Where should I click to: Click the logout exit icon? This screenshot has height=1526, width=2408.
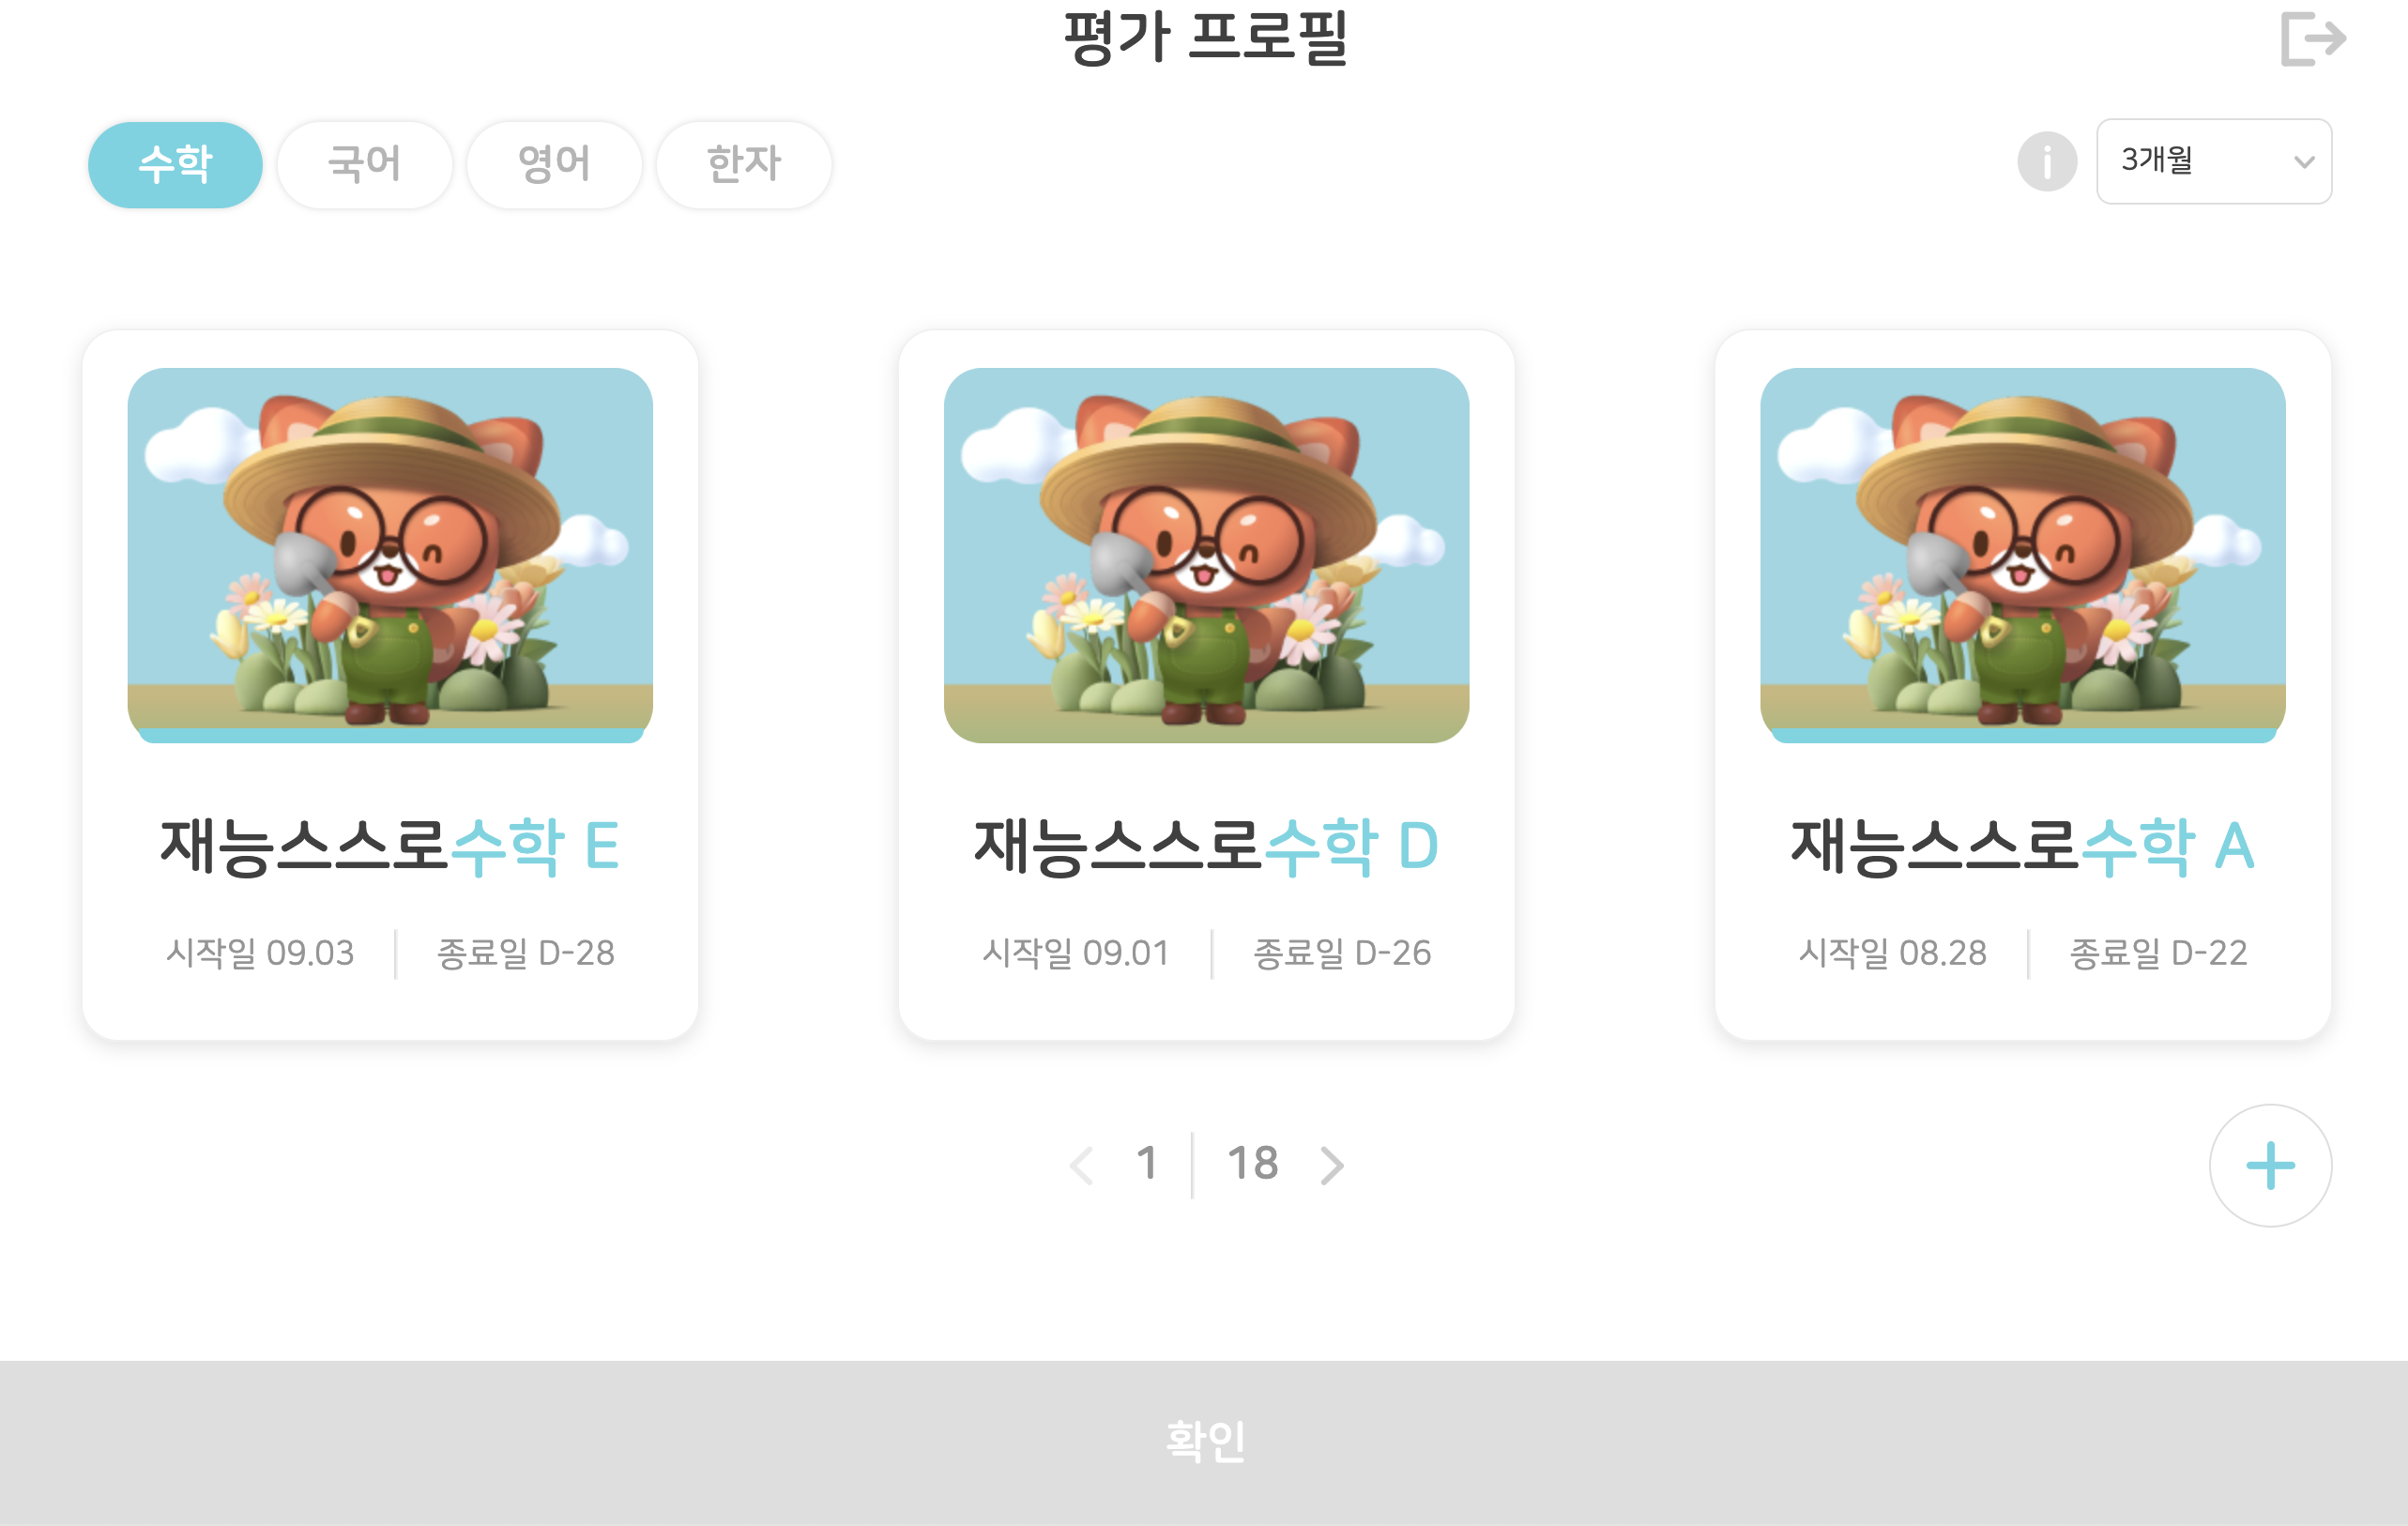pos(2313,39)
